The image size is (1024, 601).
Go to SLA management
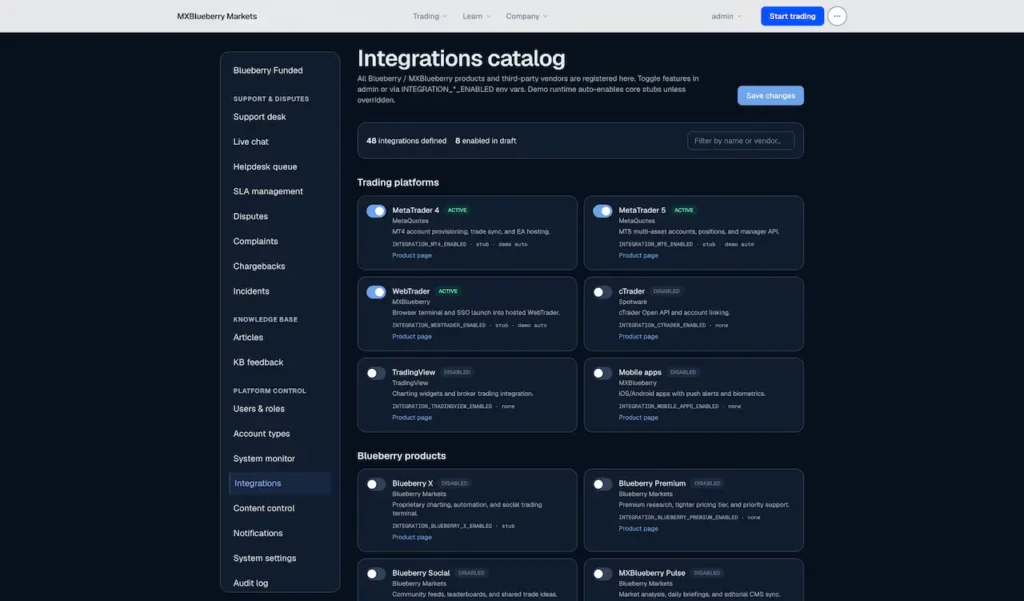[268, 191]
